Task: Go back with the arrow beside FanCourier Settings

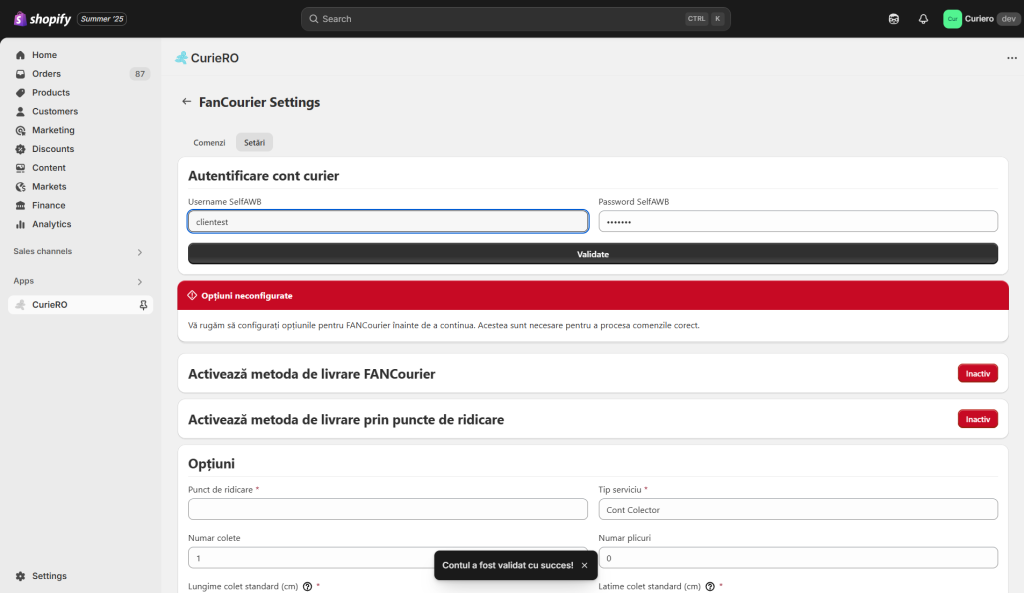Action: (187, 102)
